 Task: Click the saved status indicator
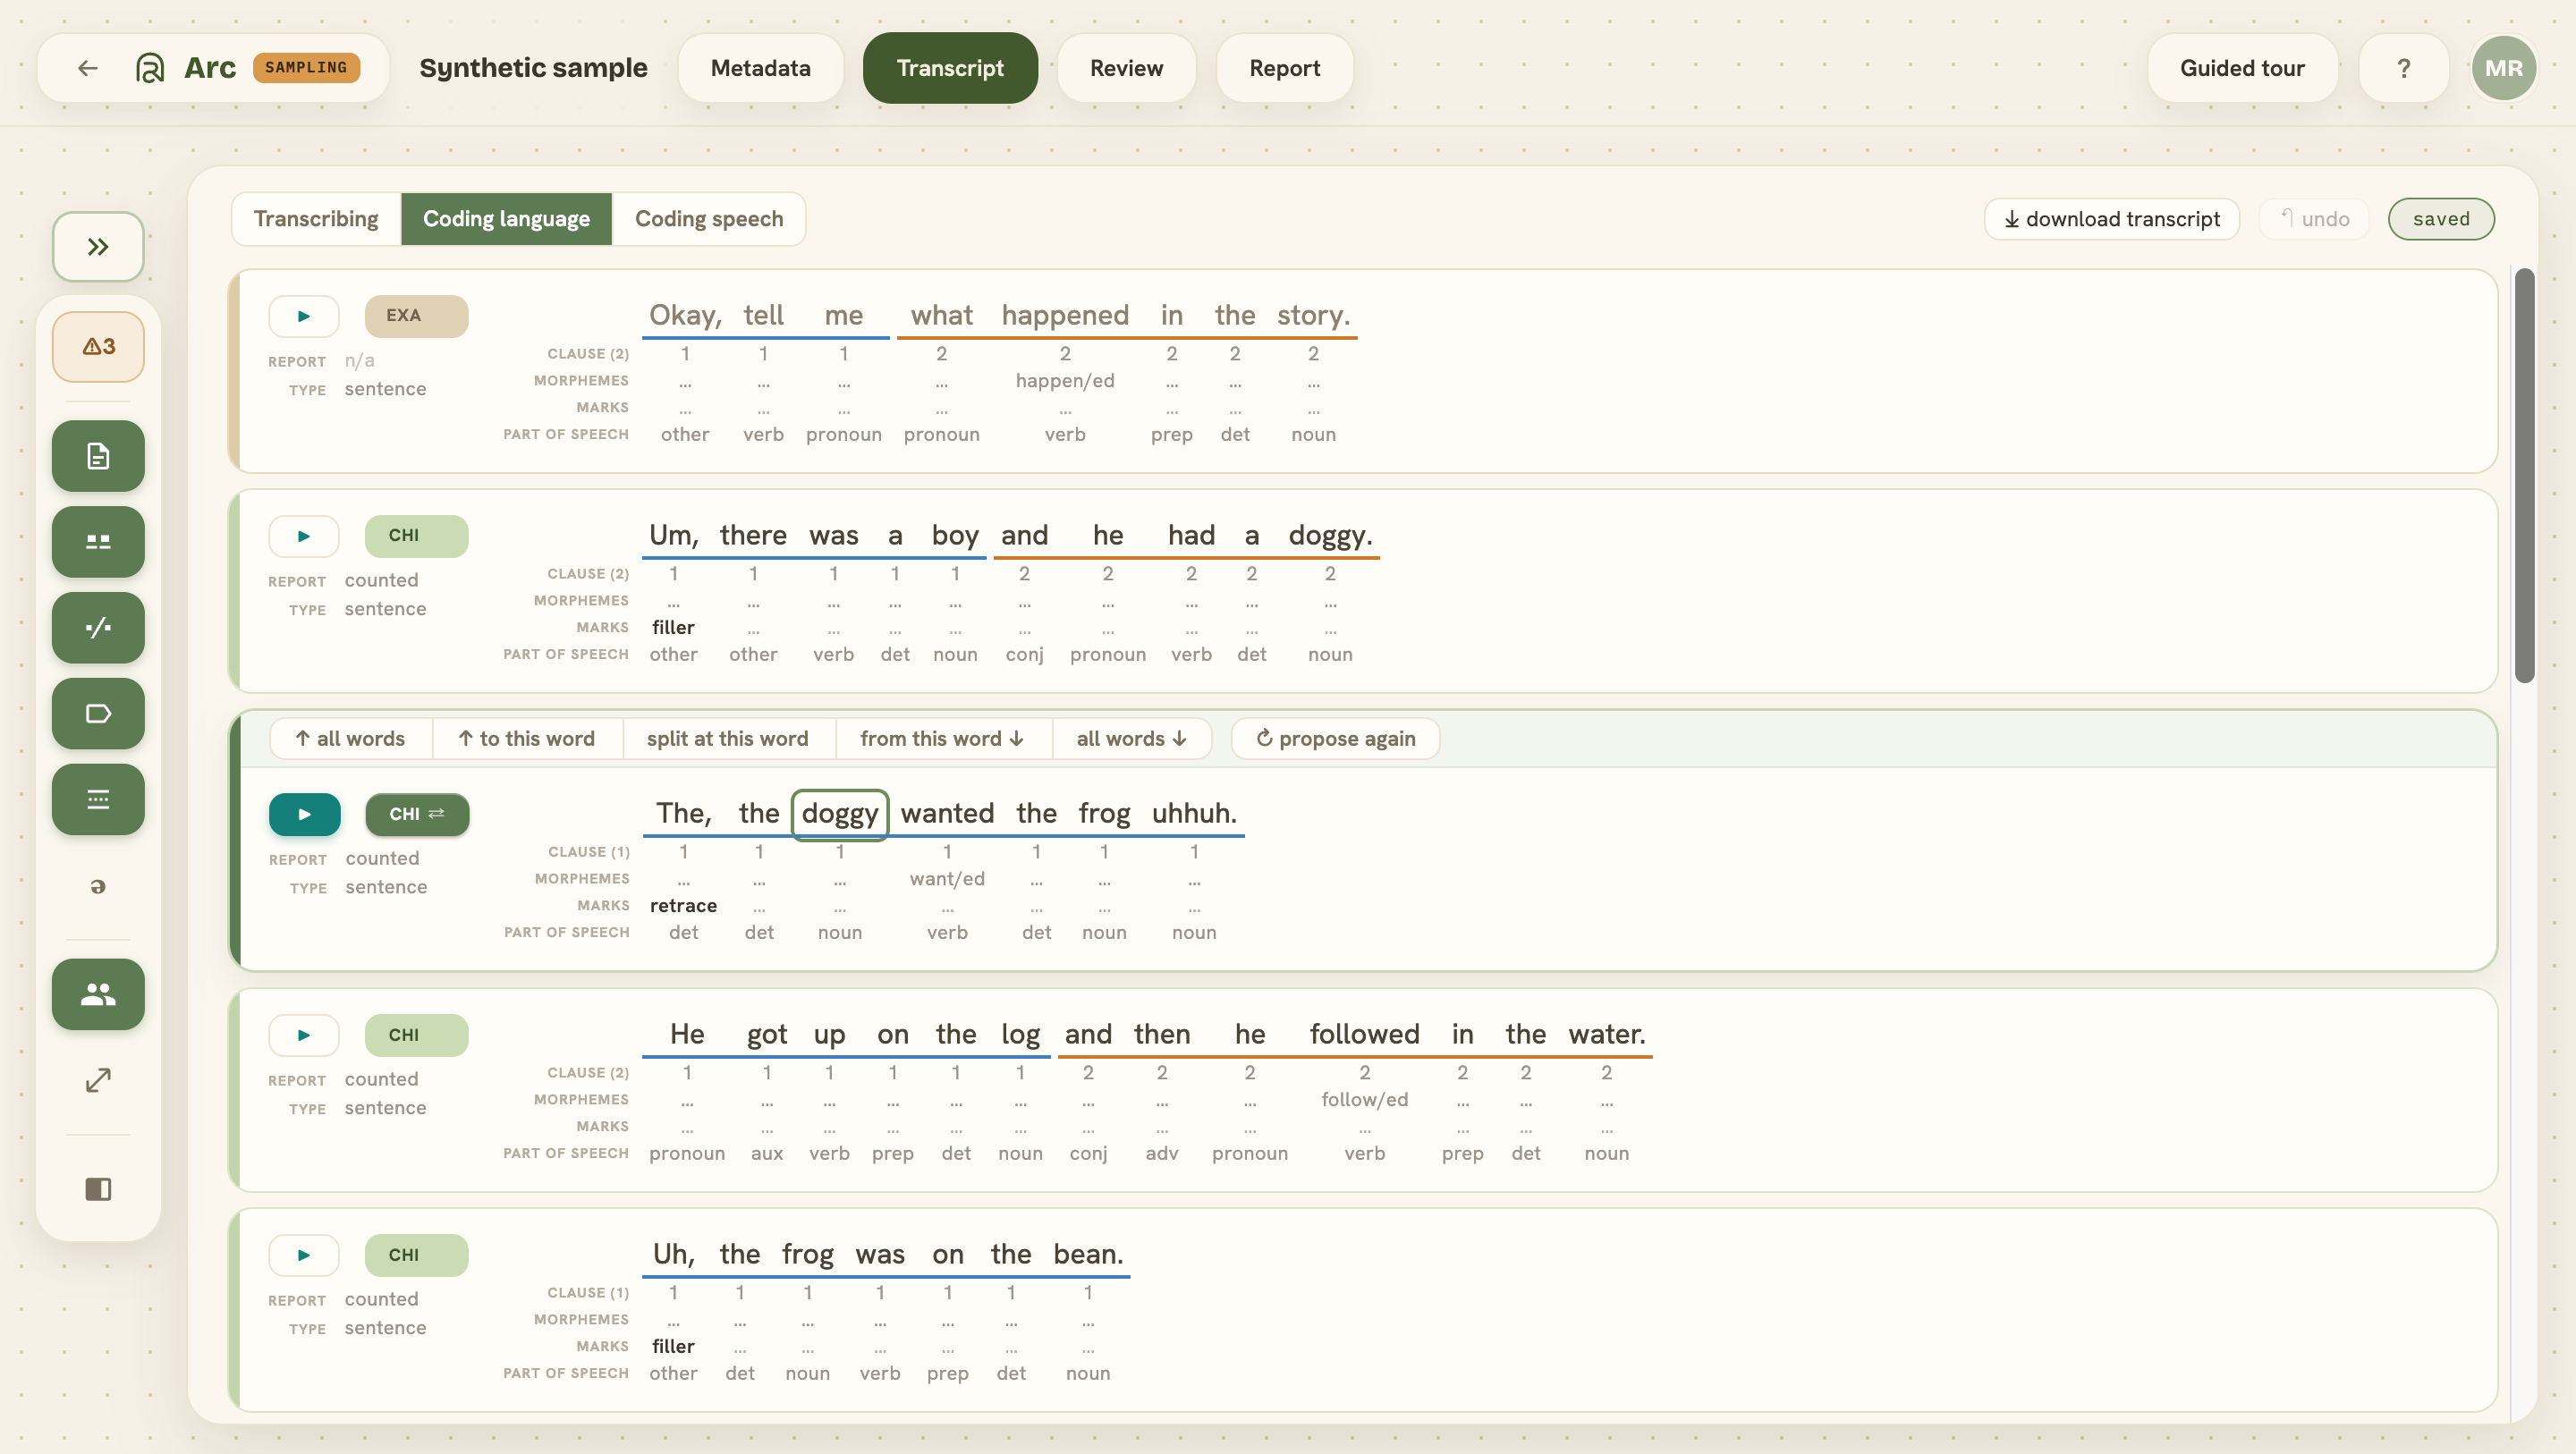pos(2441,219)
